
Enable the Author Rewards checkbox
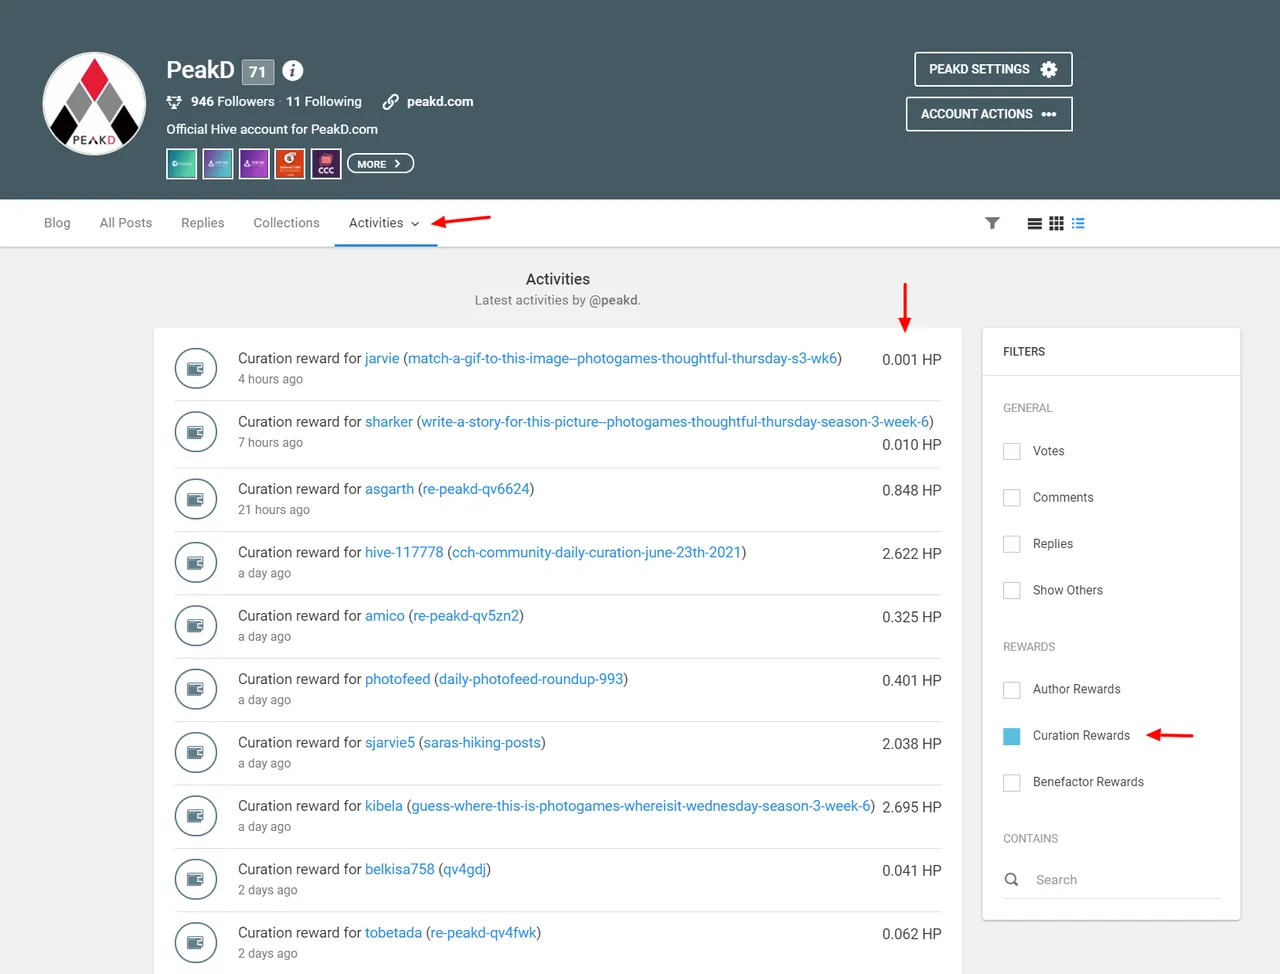[1012, 689]
